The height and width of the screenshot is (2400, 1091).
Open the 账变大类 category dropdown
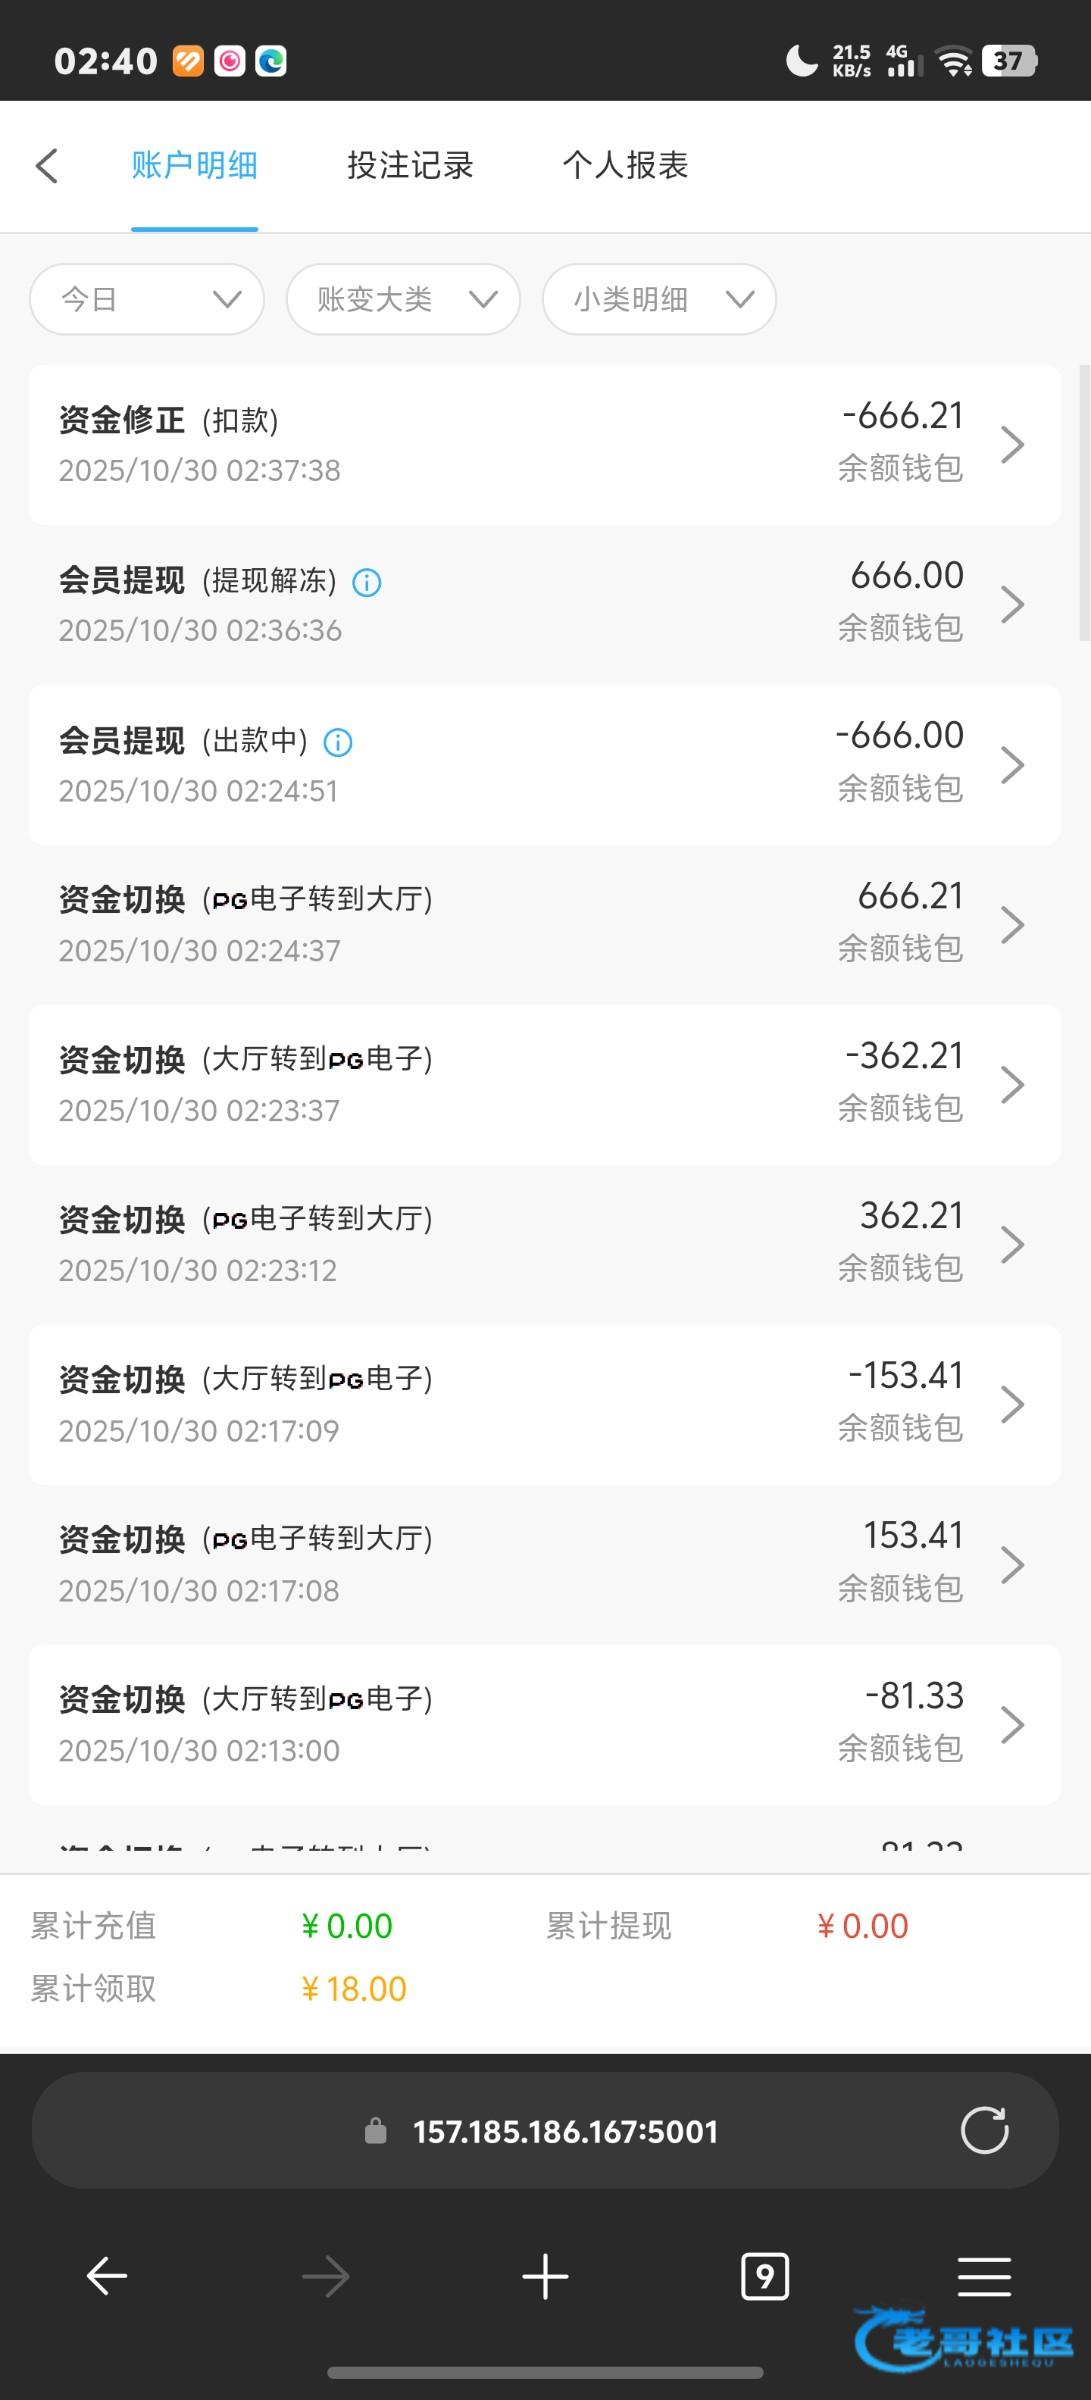point(403,299)
